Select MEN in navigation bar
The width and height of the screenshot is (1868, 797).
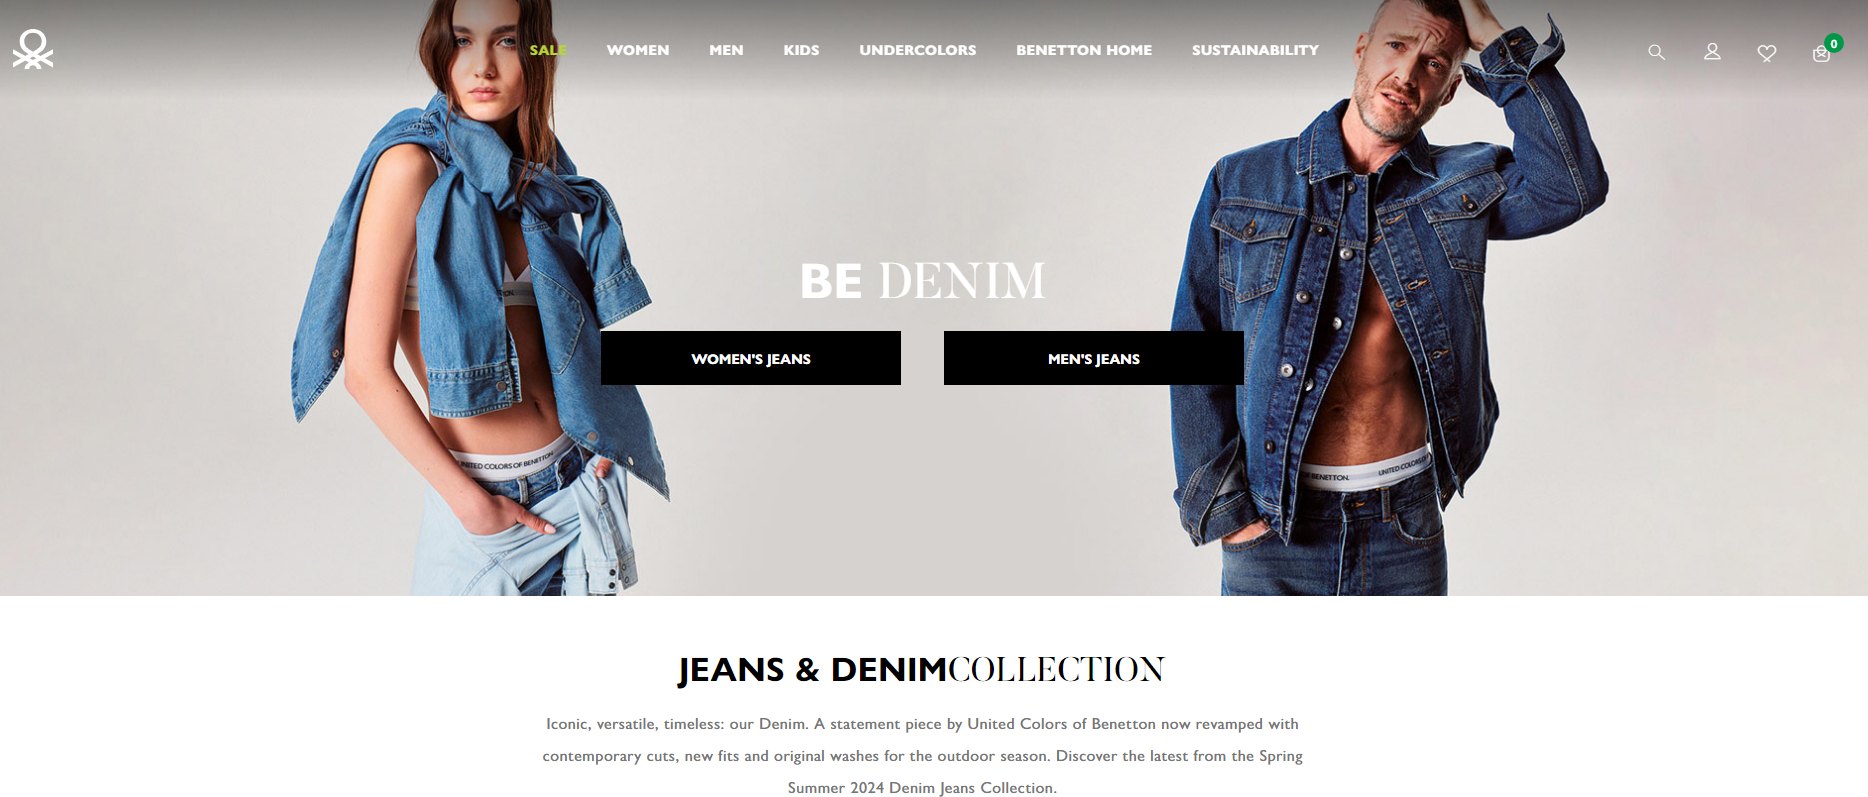click(x=726, y=50)
